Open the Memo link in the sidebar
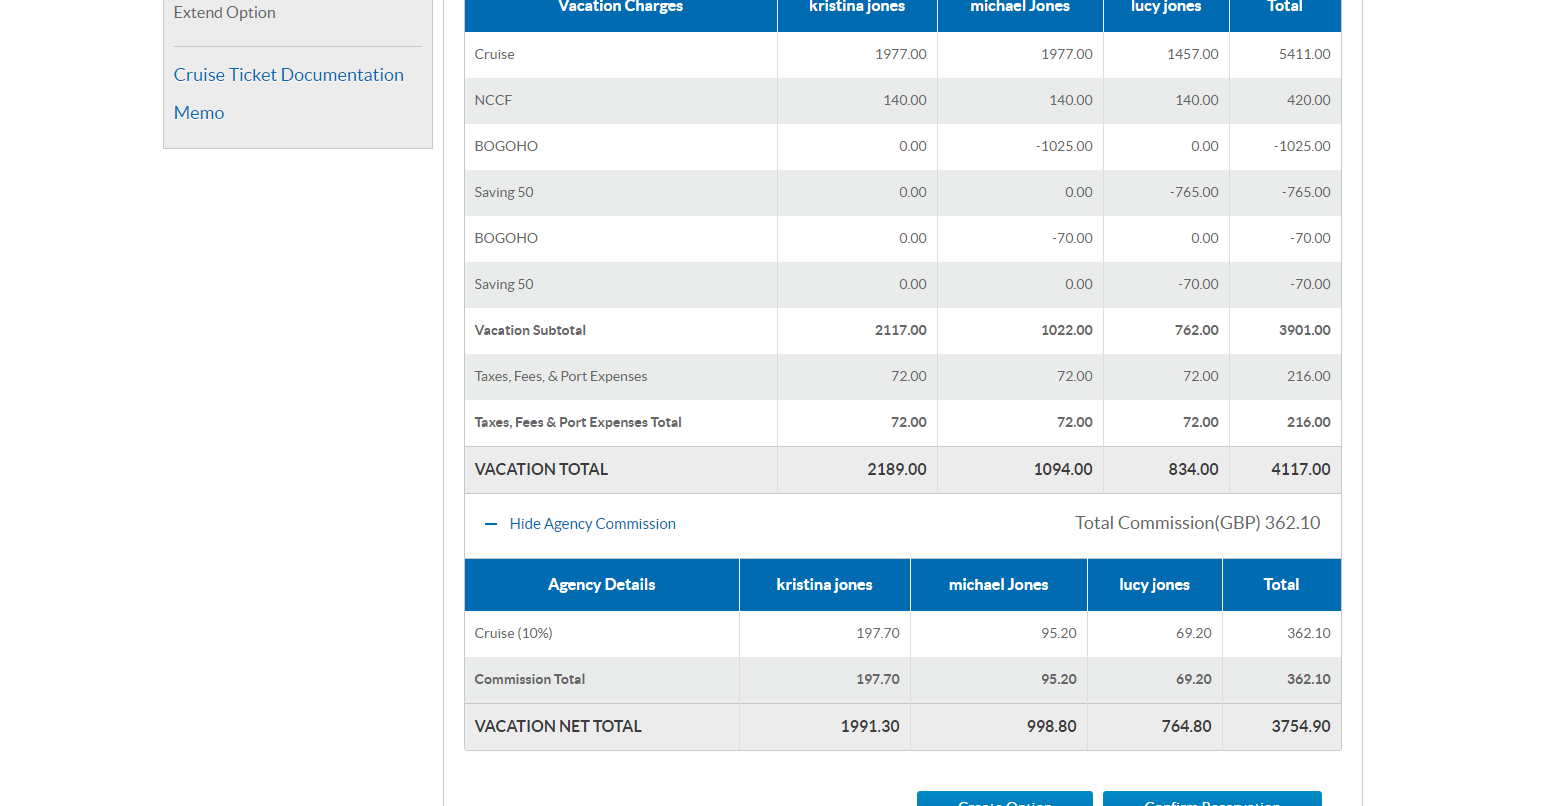 pos(199,113)
